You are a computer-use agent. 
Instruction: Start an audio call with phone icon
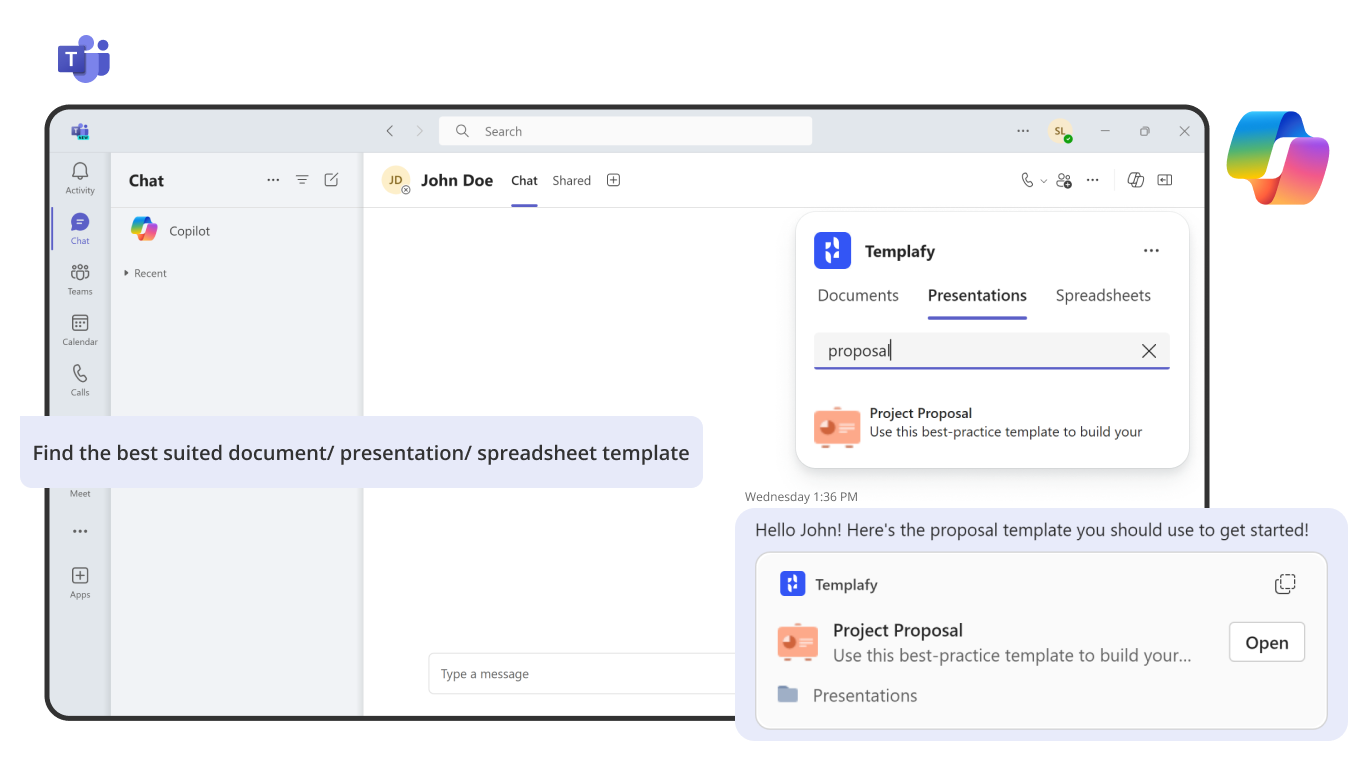[x=1027, y=180]
